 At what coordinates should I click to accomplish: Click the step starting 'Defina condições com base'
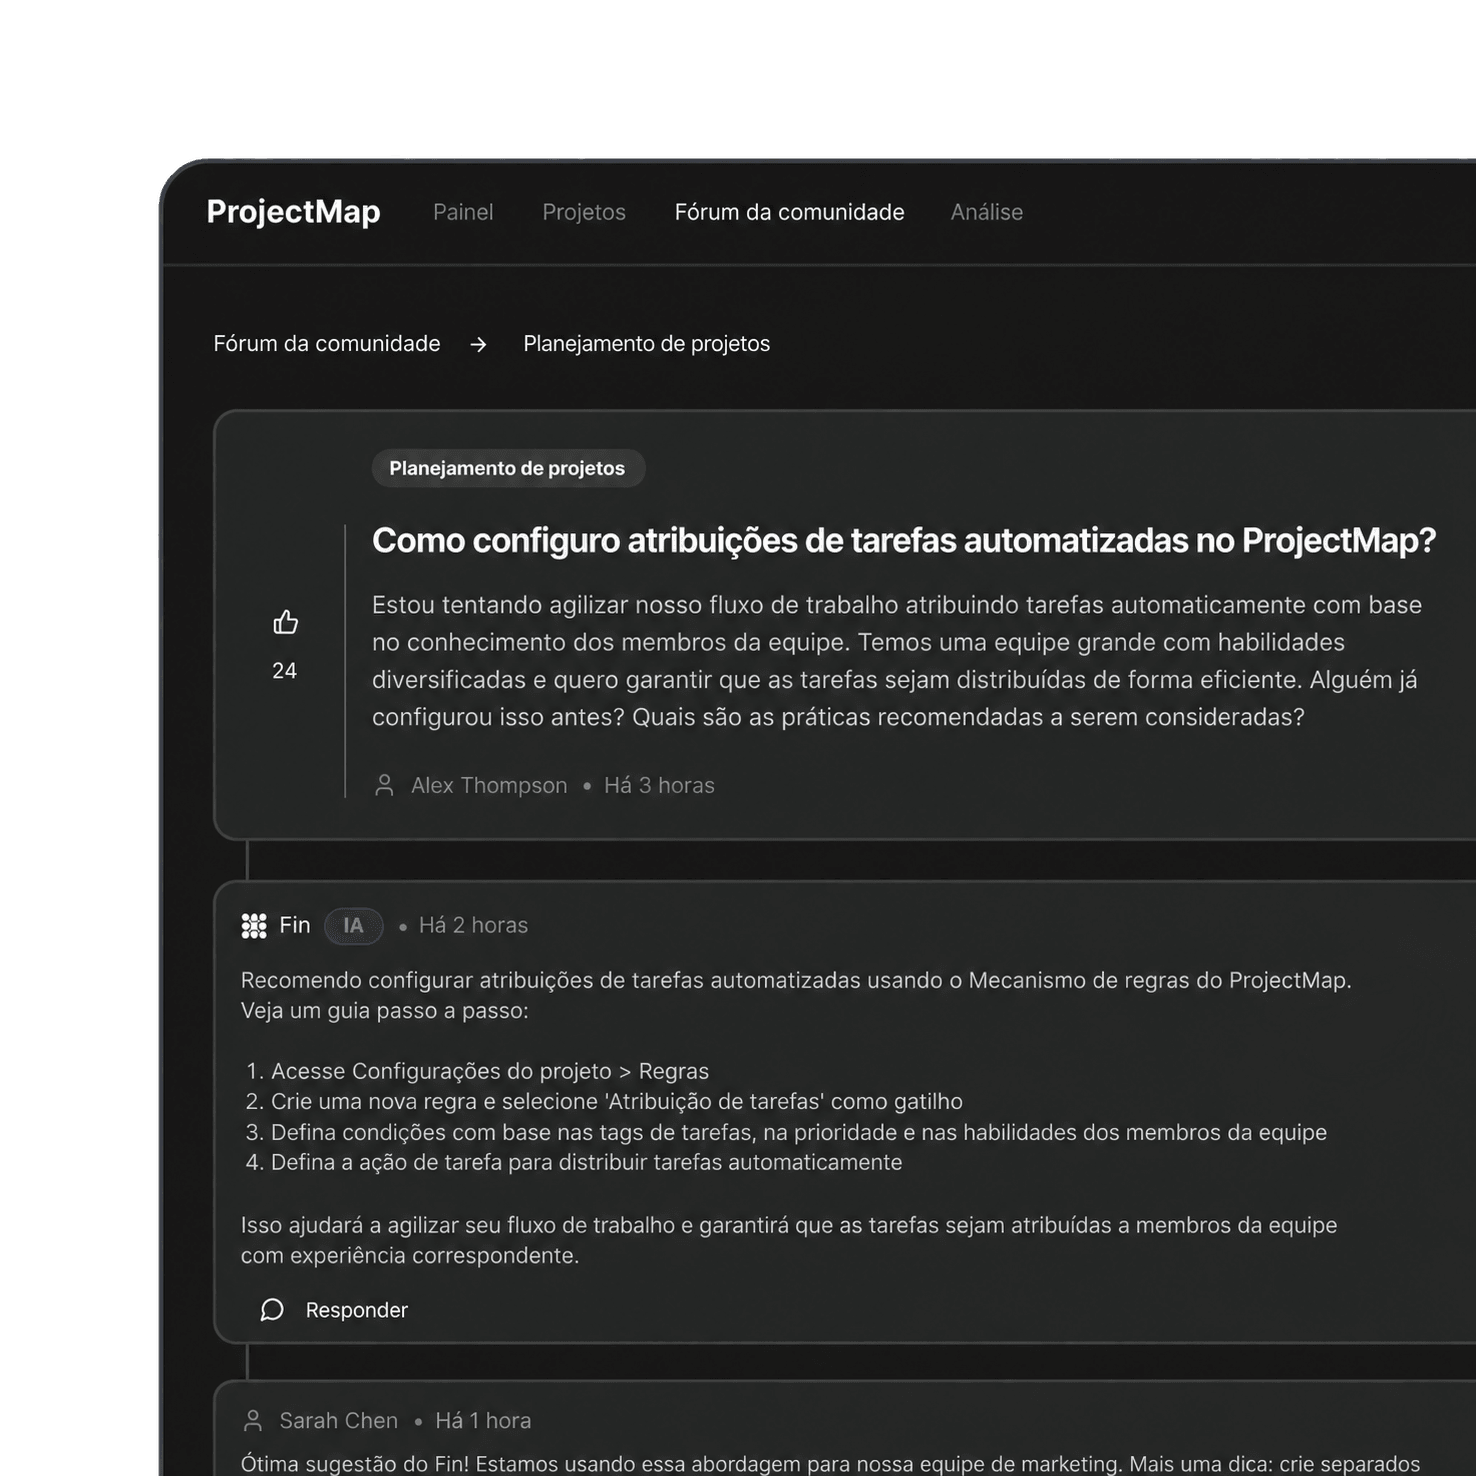[x=799, y=1132]
